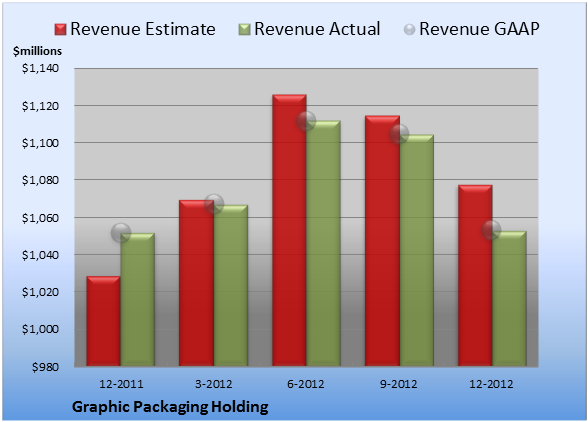Select the green actual bar for 6-2012
The height and width of the screenshot is (422, 588).
click(x=324, y=243)
